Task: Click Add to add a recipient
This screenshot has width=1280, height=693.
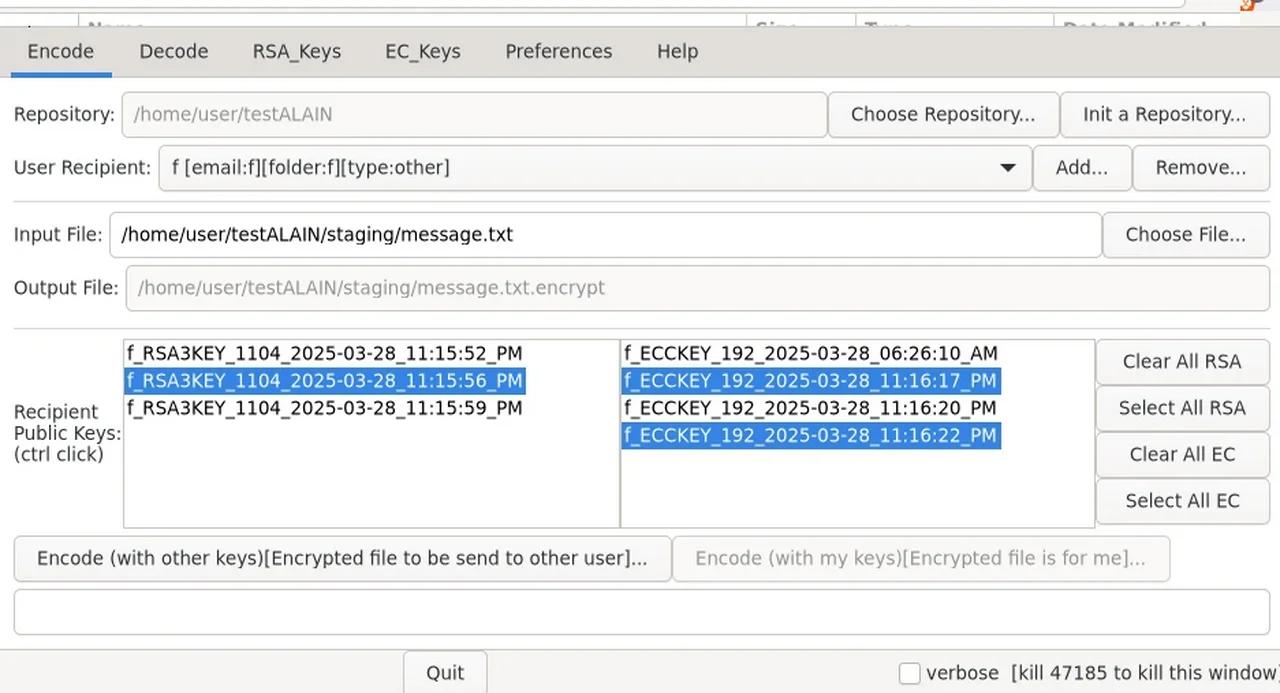Action: click(1081, 167)
